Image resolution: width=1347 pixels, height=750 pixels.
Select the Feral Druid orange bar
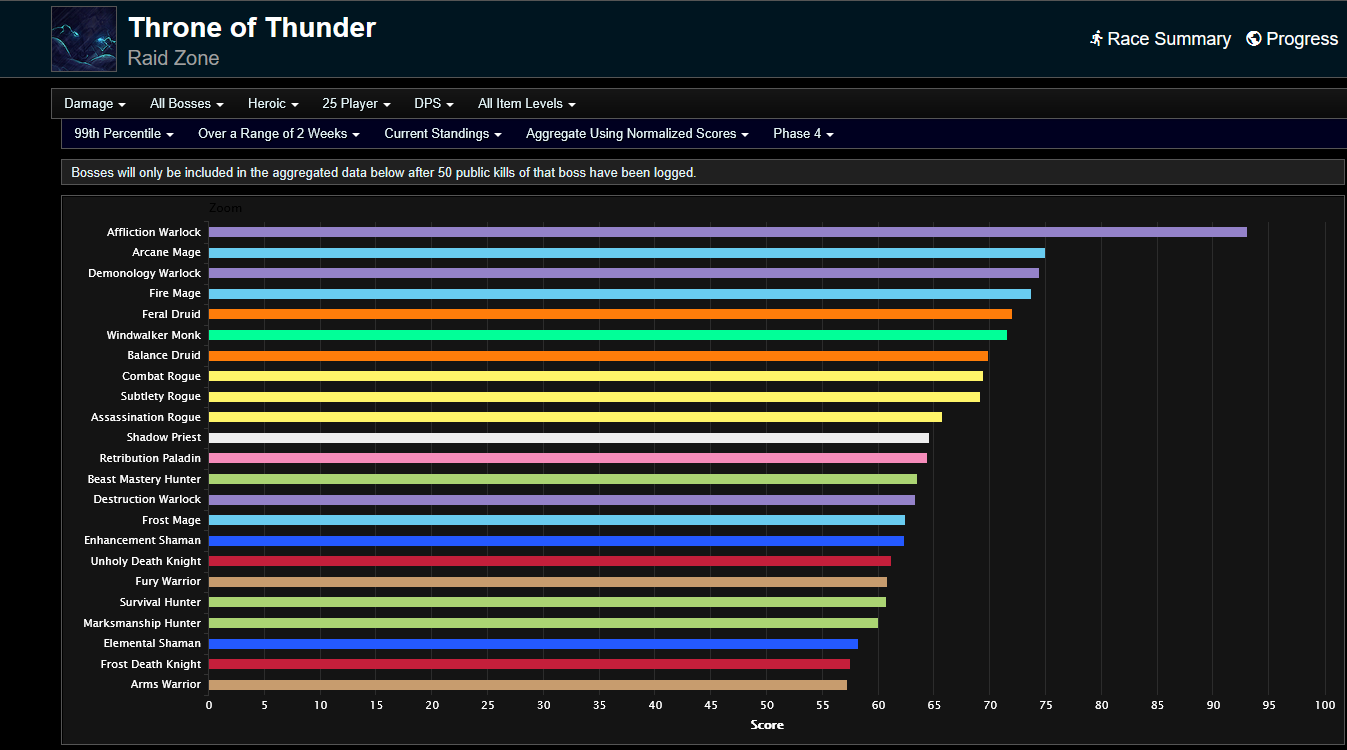pyautogui.click(x=610, y=314)
